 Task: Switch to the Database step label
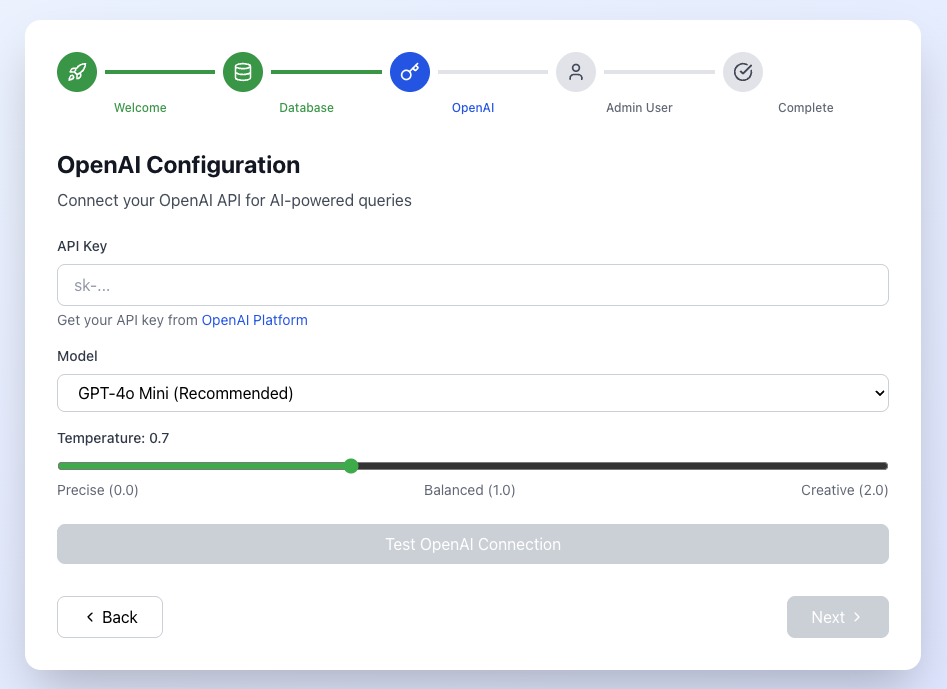coord(306,108)
